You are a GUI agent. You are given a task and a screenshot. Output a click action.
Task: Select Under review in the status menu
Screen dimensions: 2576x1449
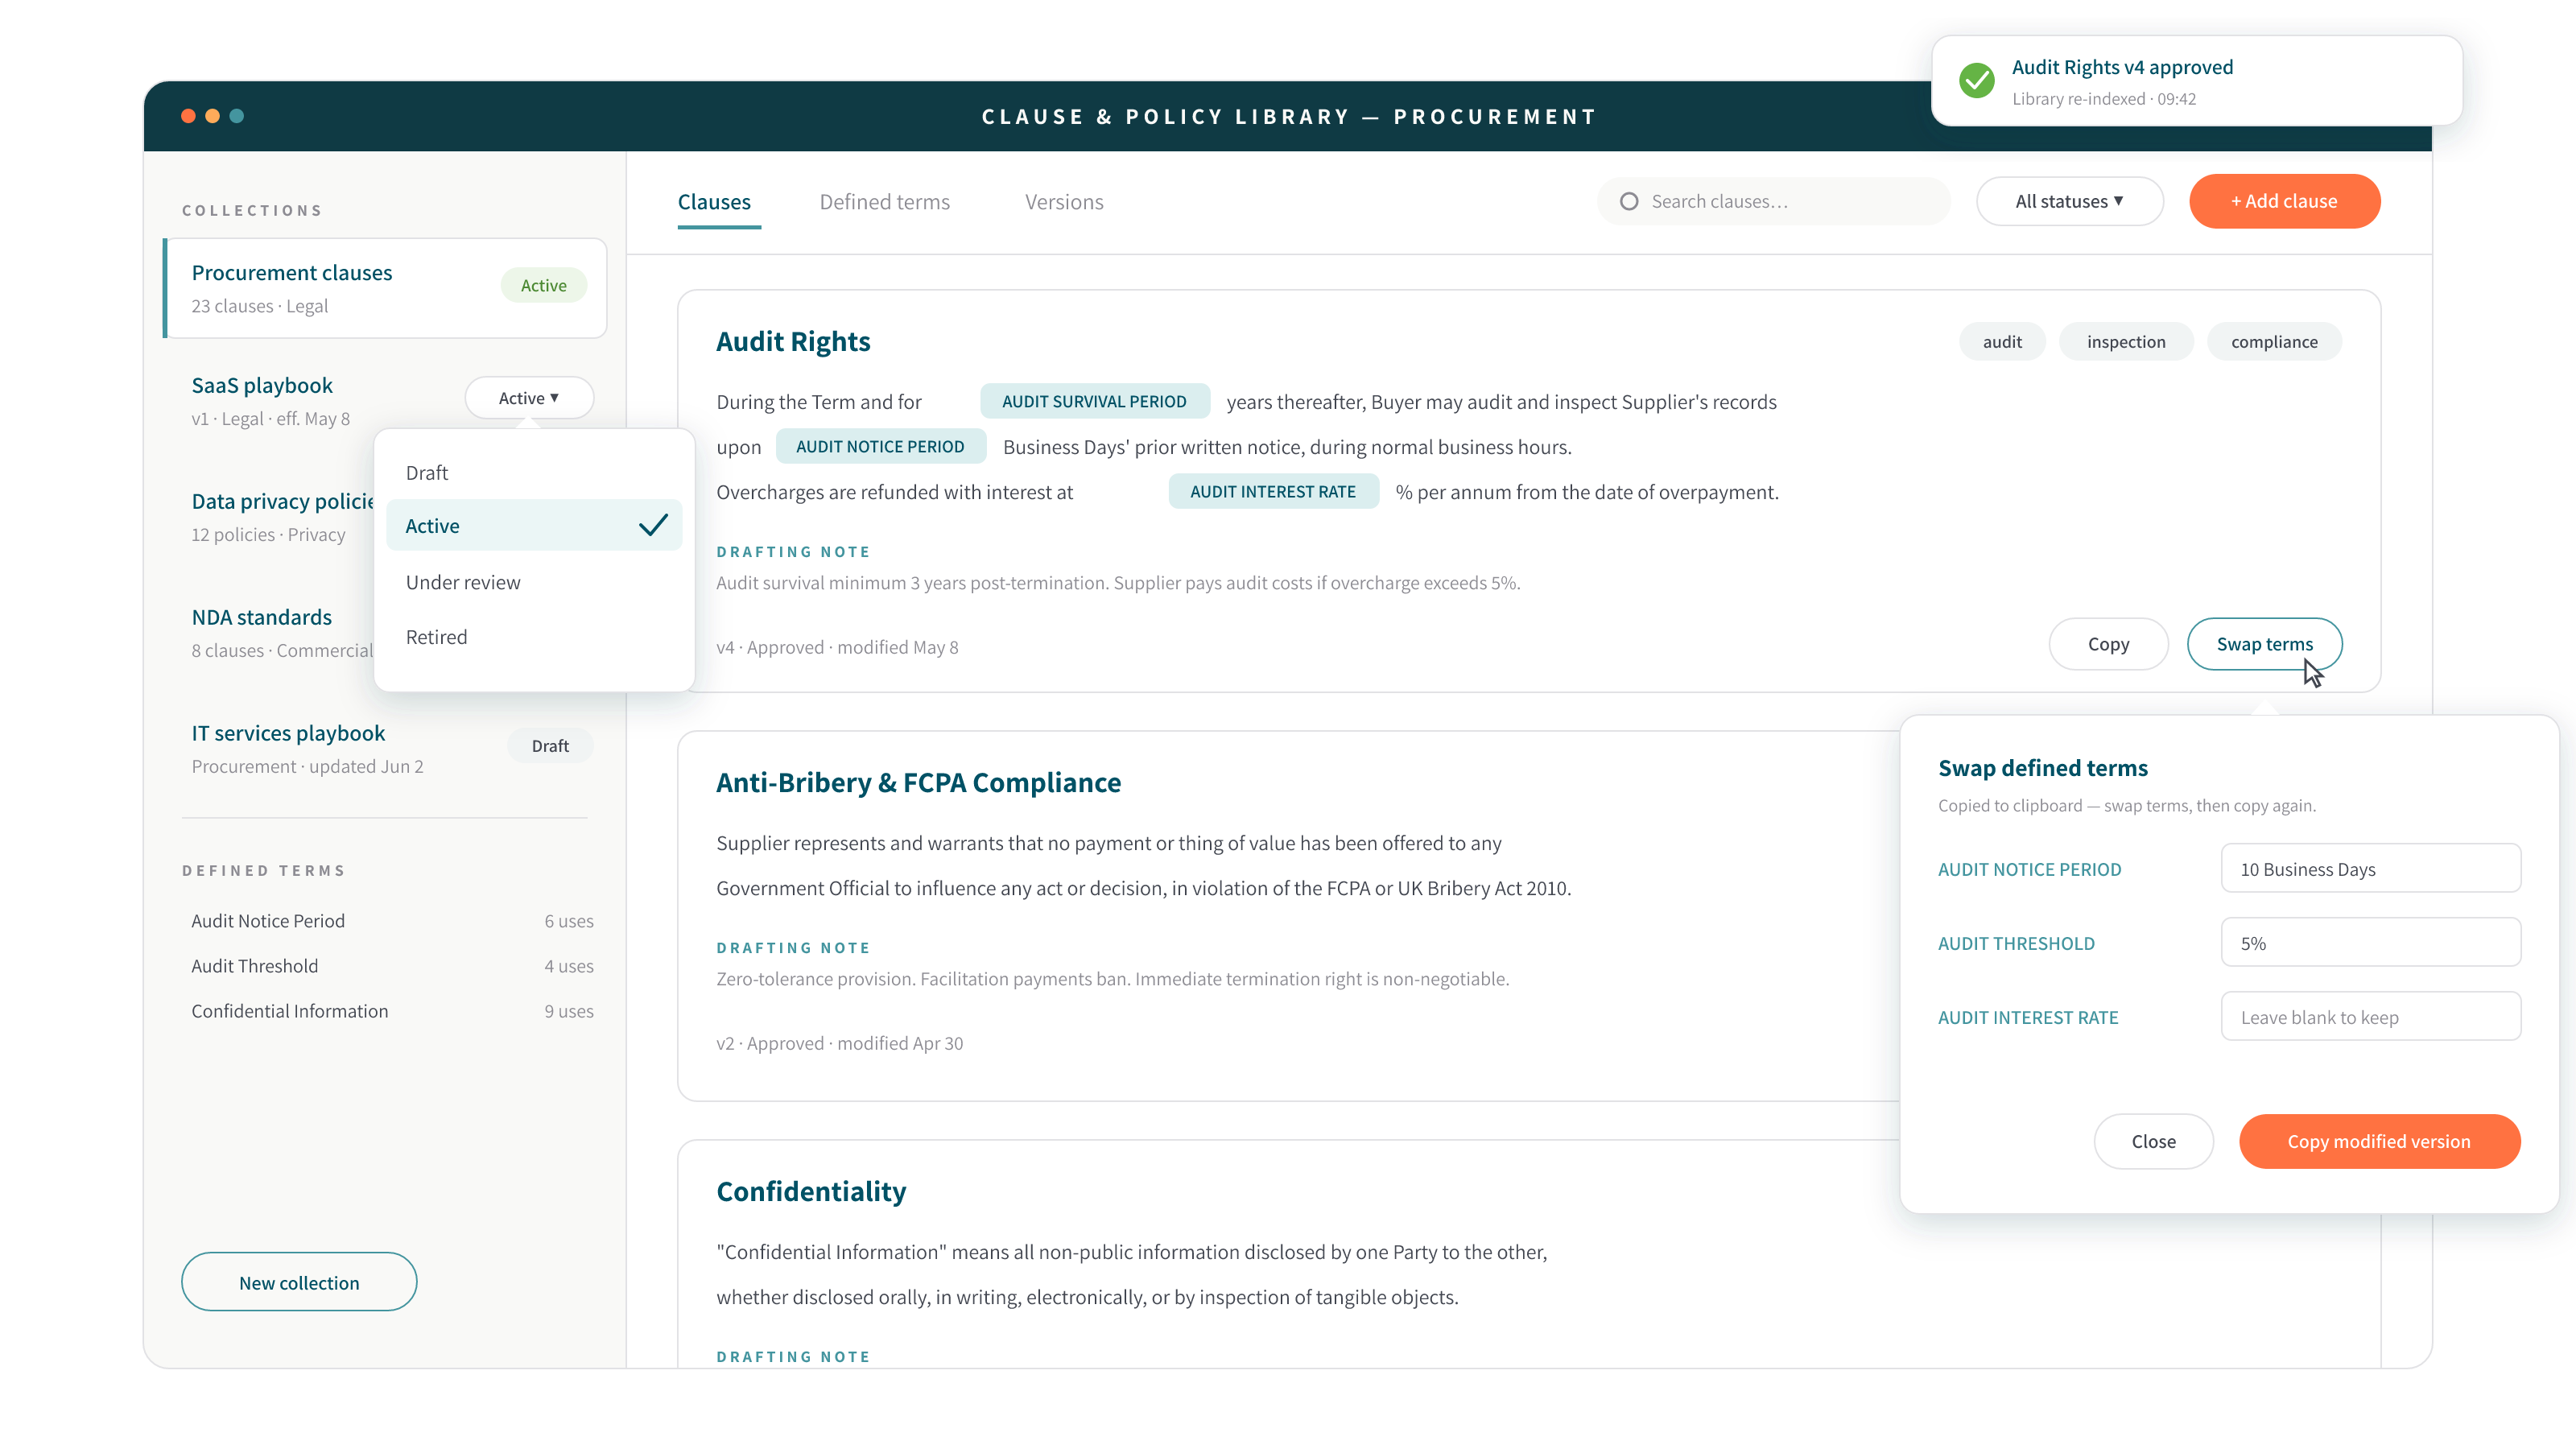[x=534, y=582]
